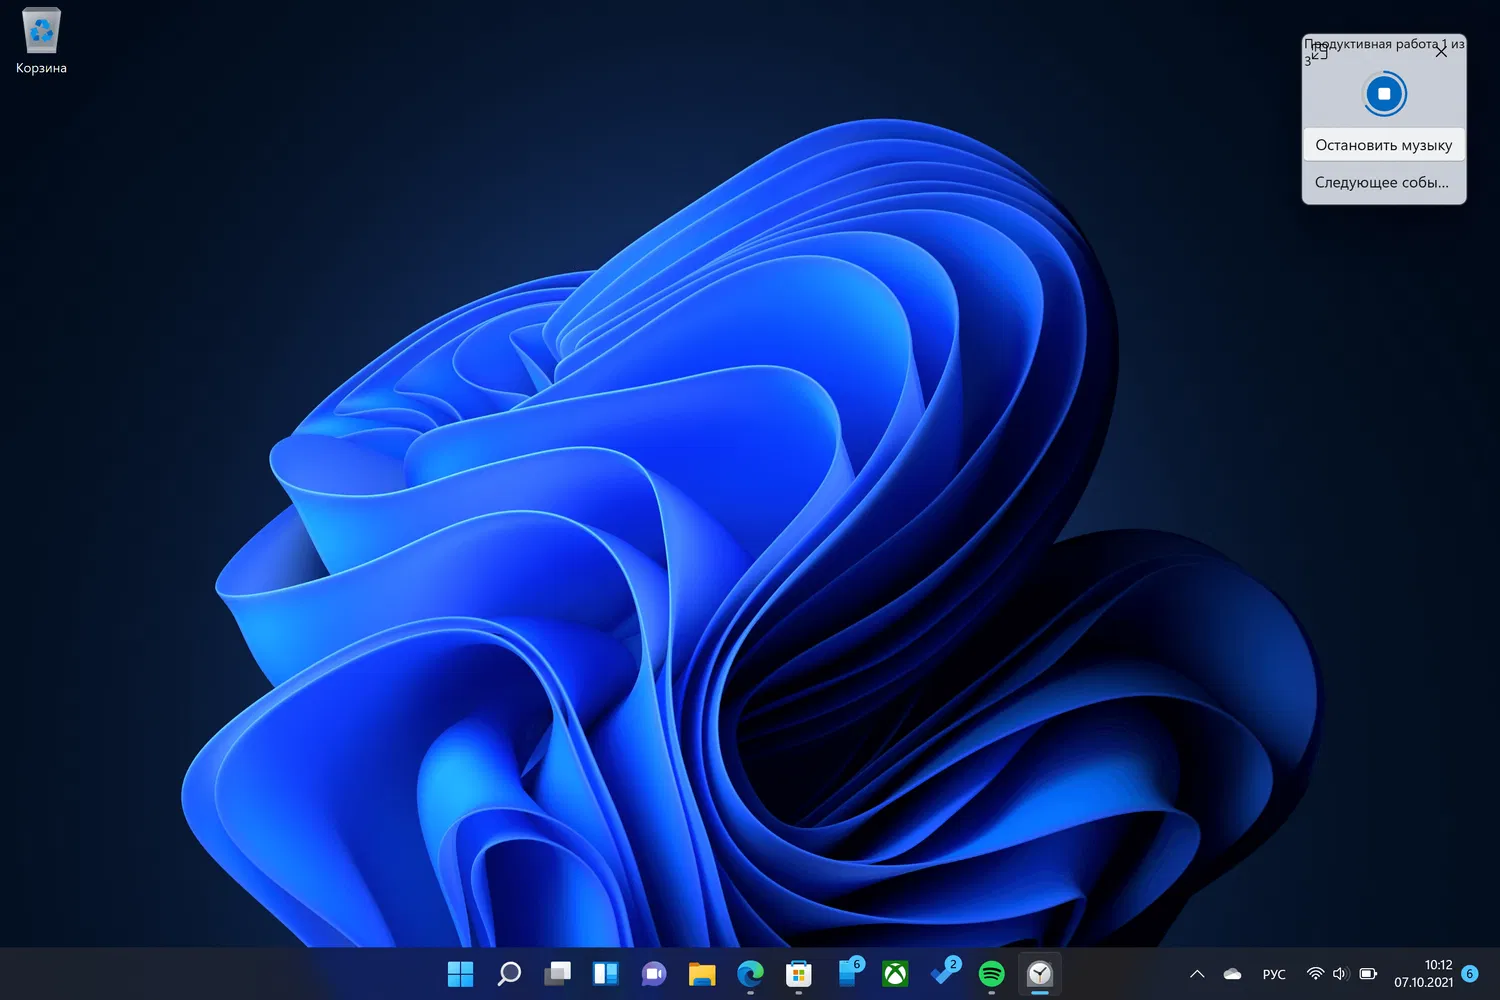Launch the Xbox app
The height and width of the screenshot is (1000, 1500).
click(895, 973)
